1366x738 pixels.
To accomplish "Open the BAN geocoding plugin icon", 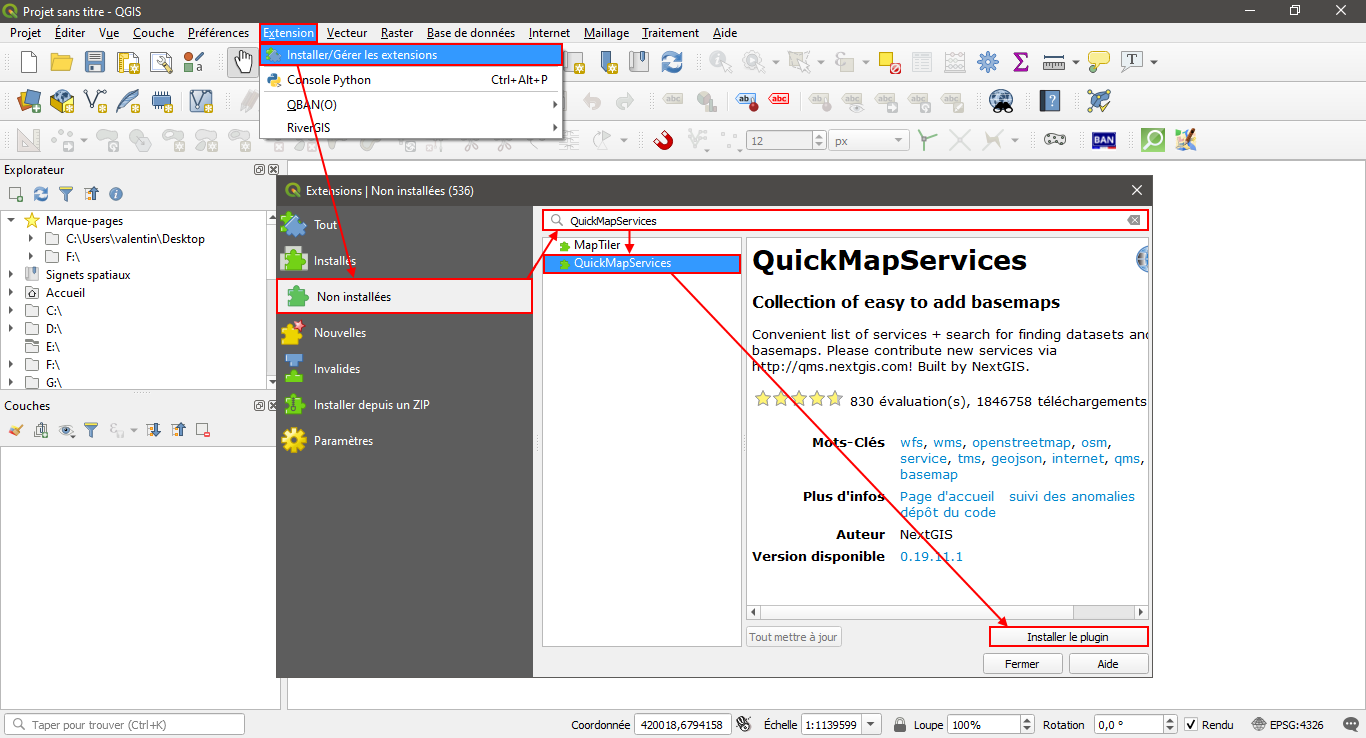I will click(1104, 140).
